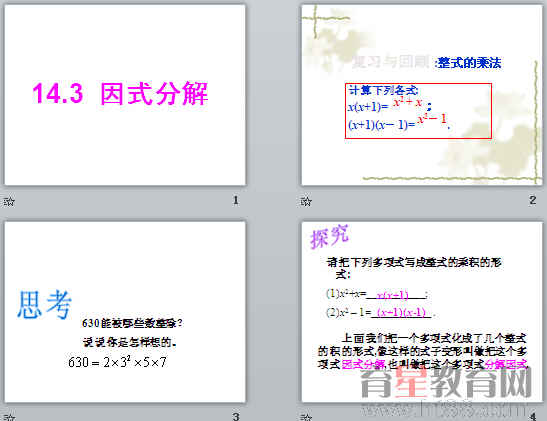This screenshot has height=421, width=547.
Task: Click the animation star icon under slide 3
Action: coord(9,417)
